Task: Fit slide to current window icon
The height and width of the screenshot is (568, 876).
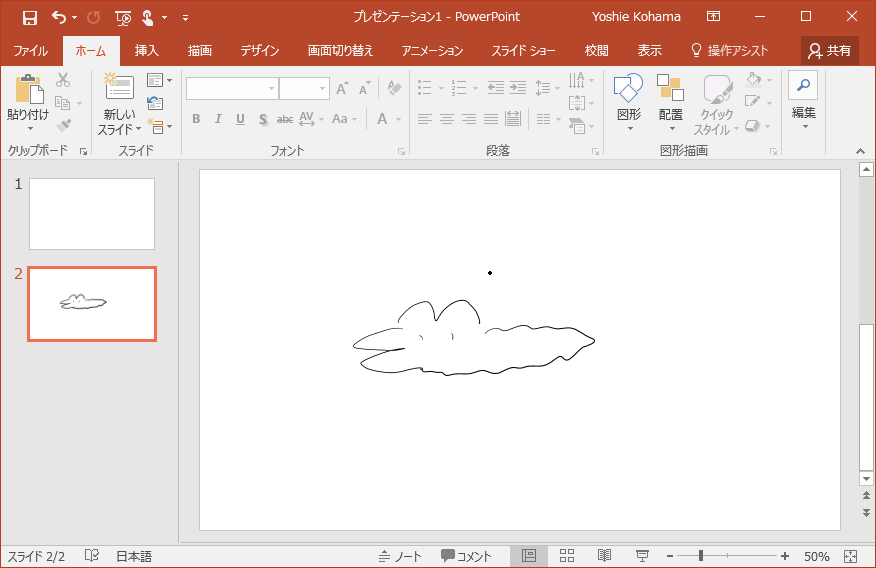Action: 850,556
